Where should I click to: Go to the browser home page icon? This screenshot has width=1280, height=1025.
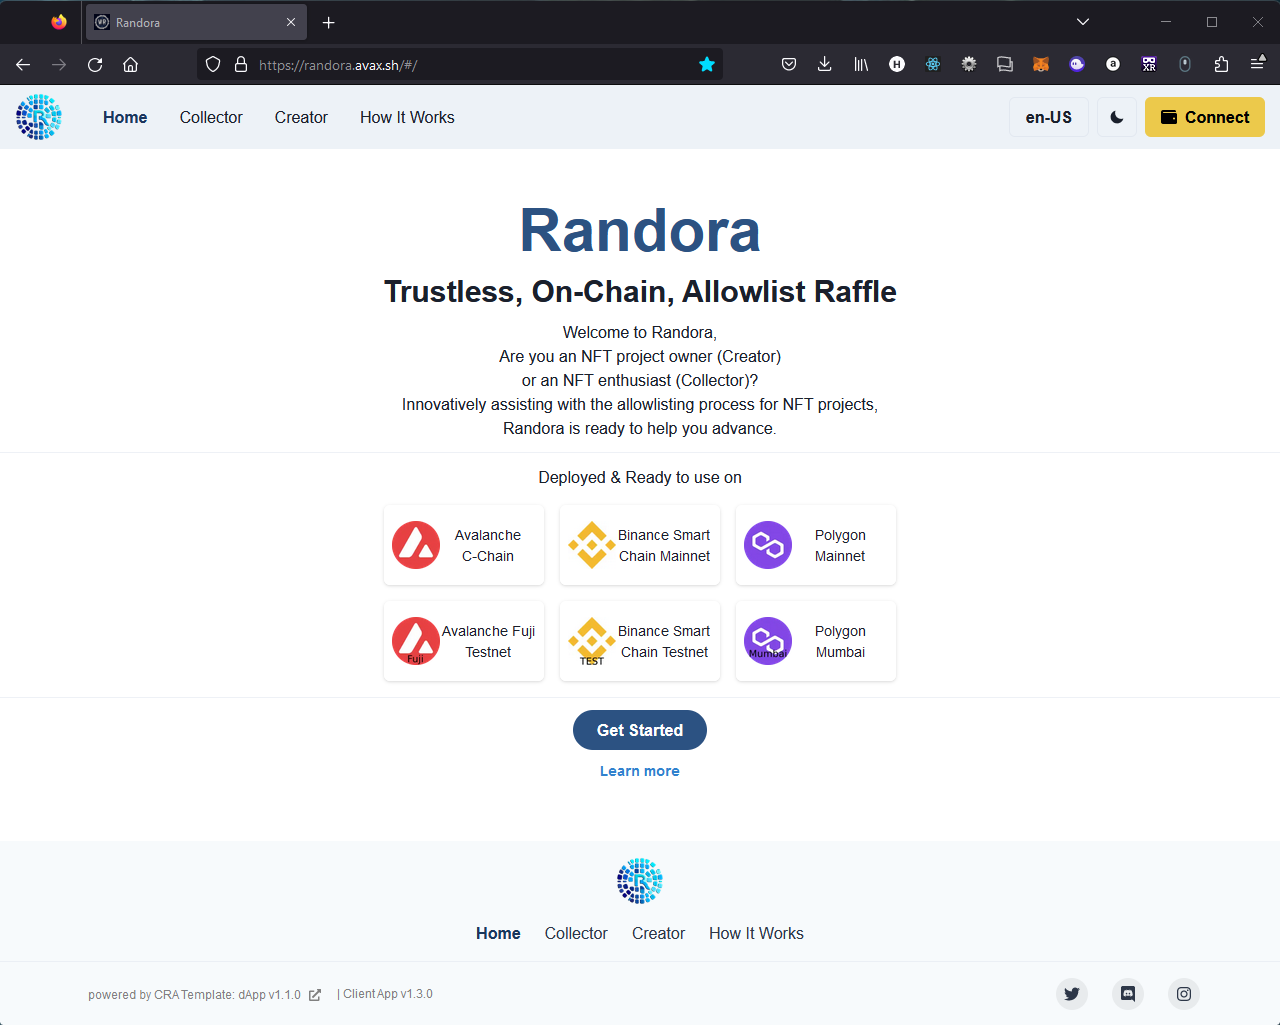(x=130, y=64)
